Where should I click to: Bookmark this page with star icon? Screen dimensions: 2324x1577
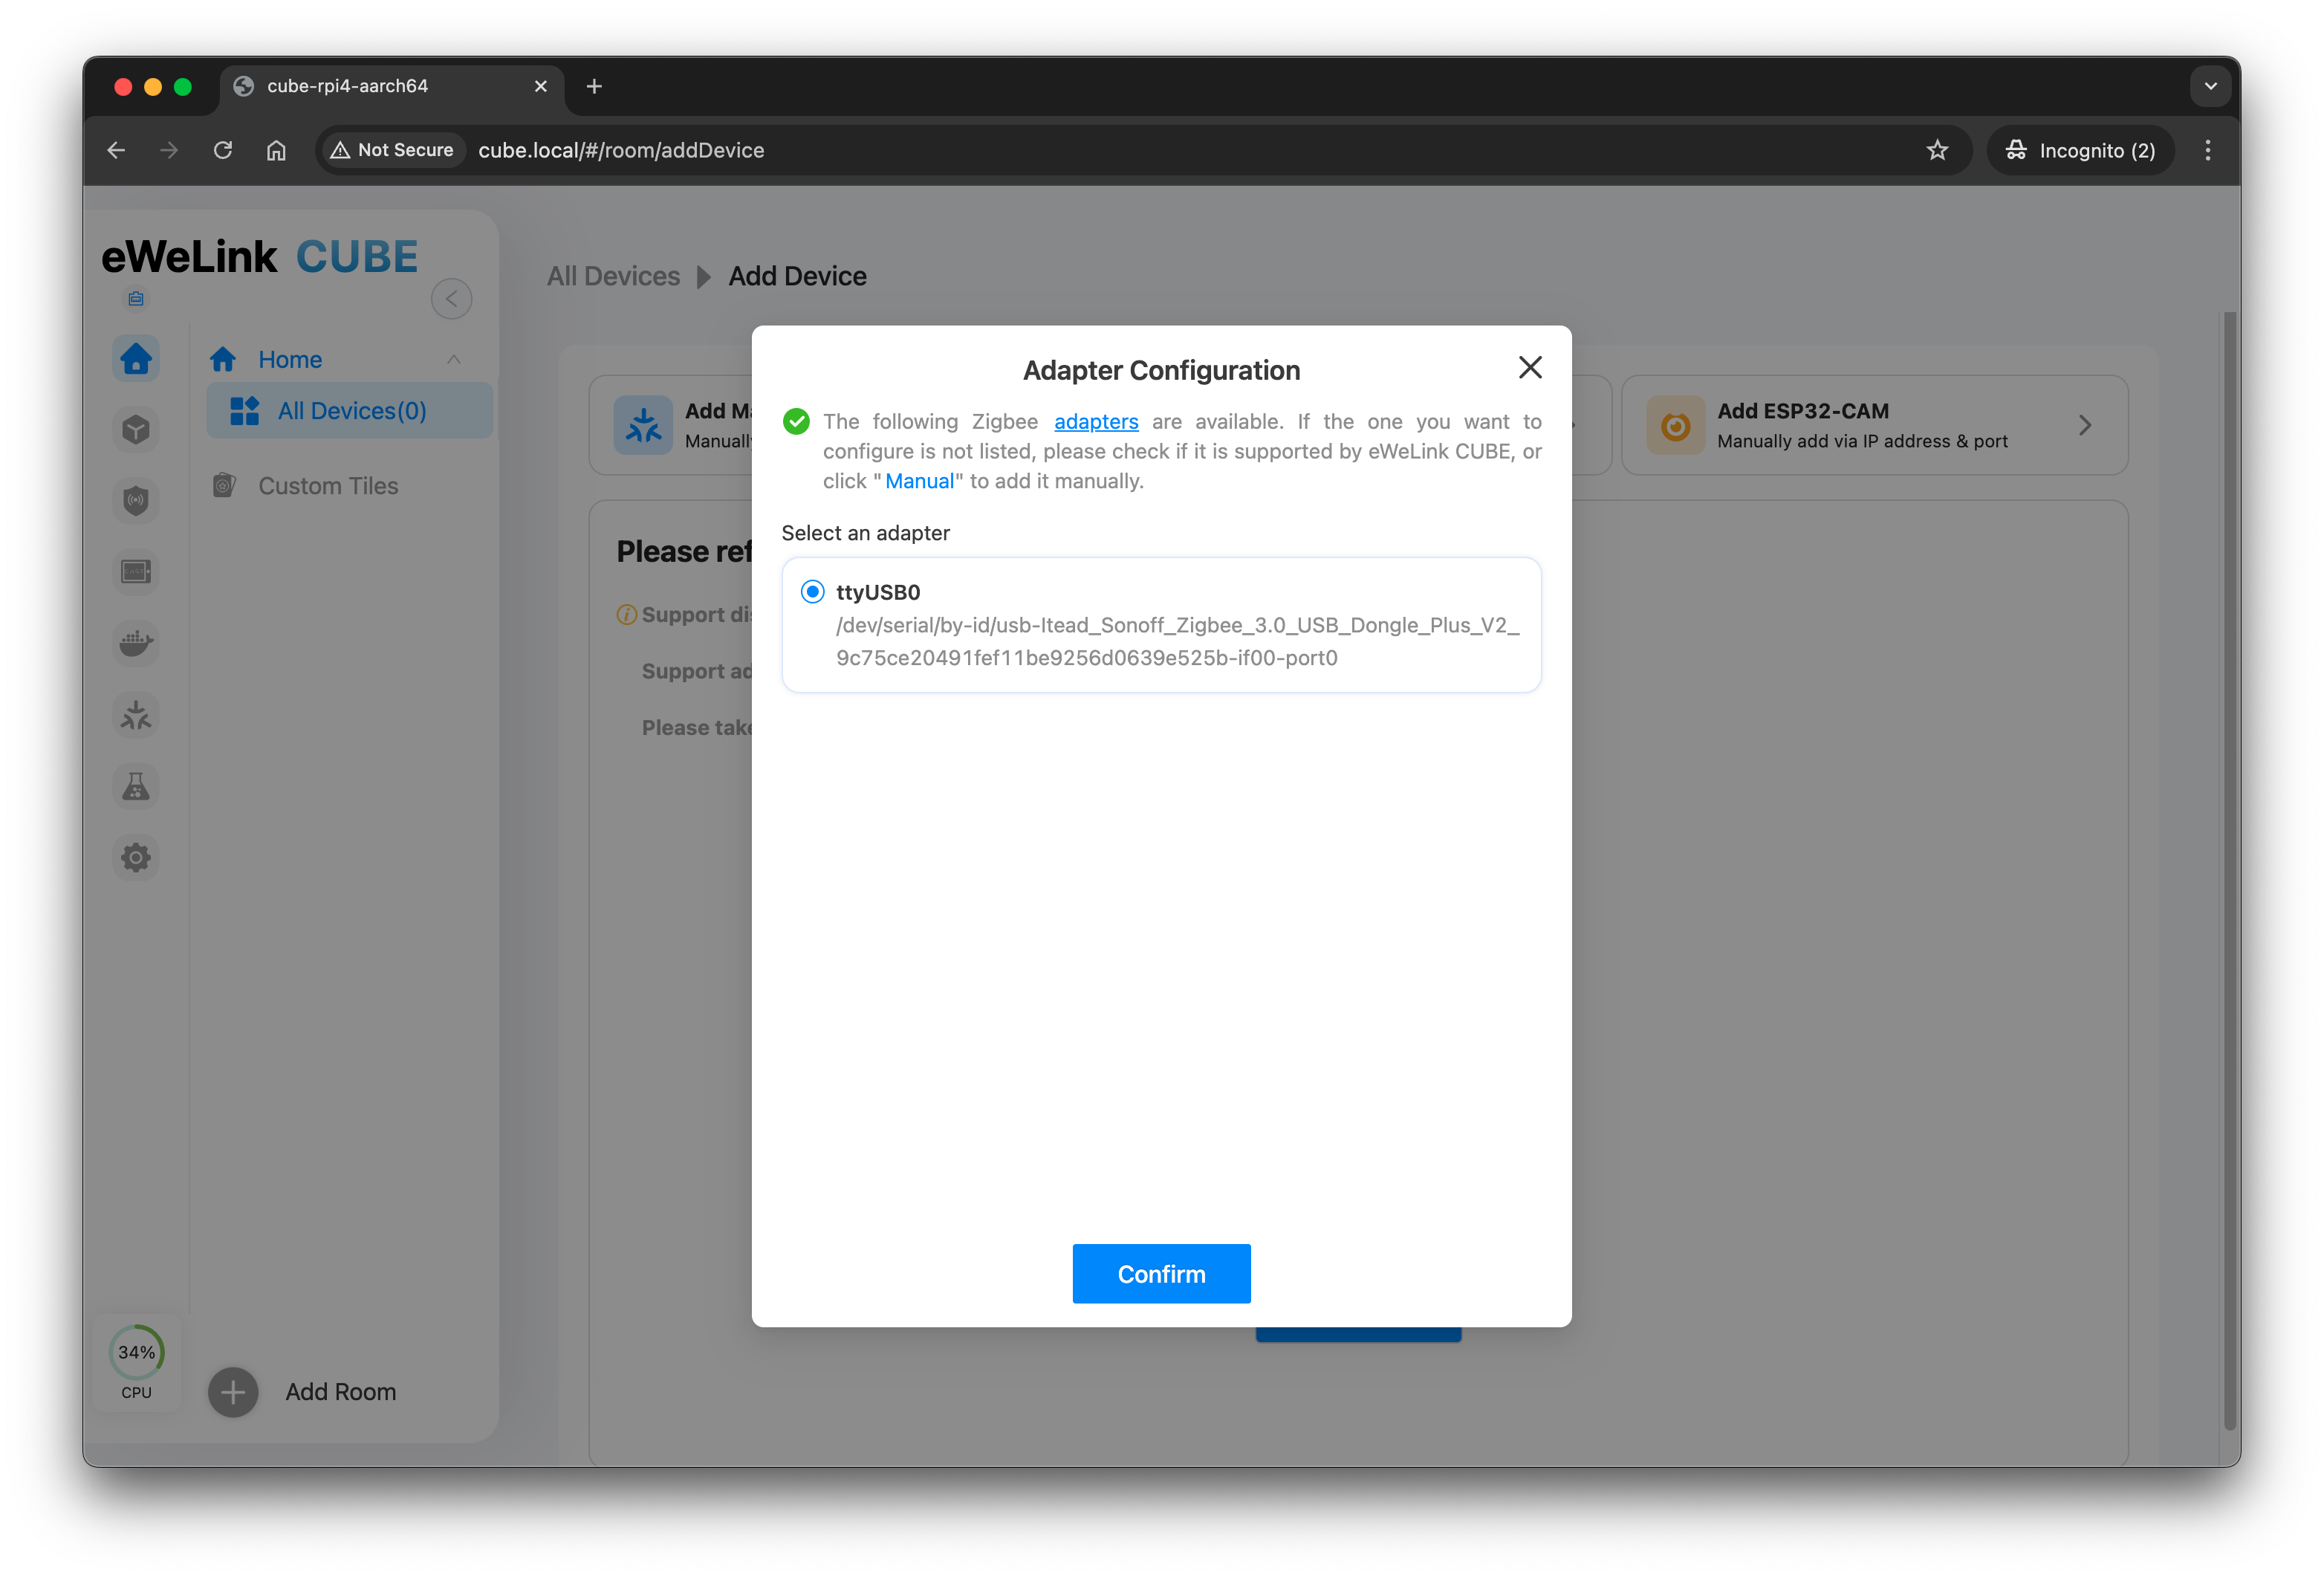[x=1937, y=150]
